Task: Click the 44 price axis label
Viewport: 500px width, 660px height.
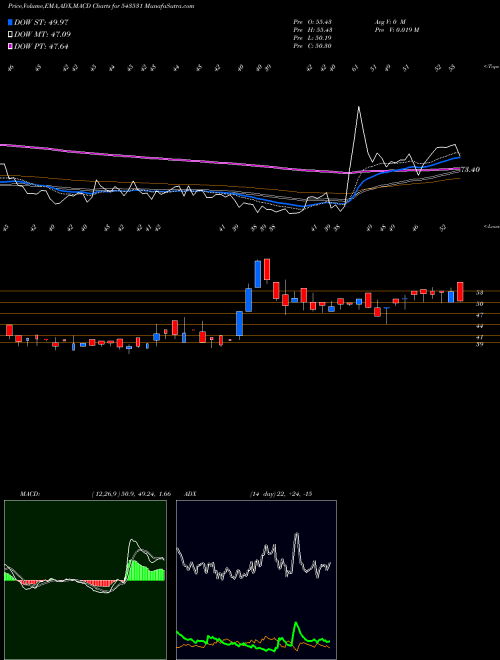Action: pos(479,326)
